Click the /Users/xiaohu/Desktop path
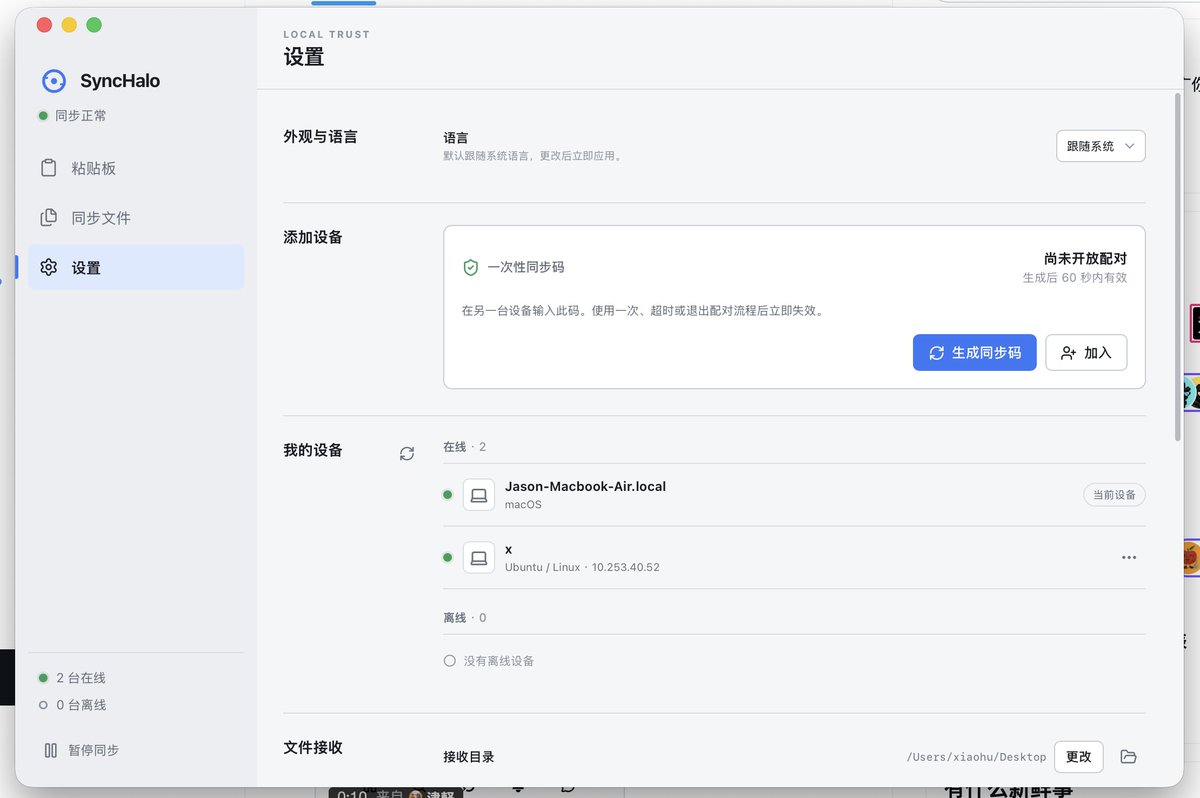The image size is (1200, 798). pos(976,757)
